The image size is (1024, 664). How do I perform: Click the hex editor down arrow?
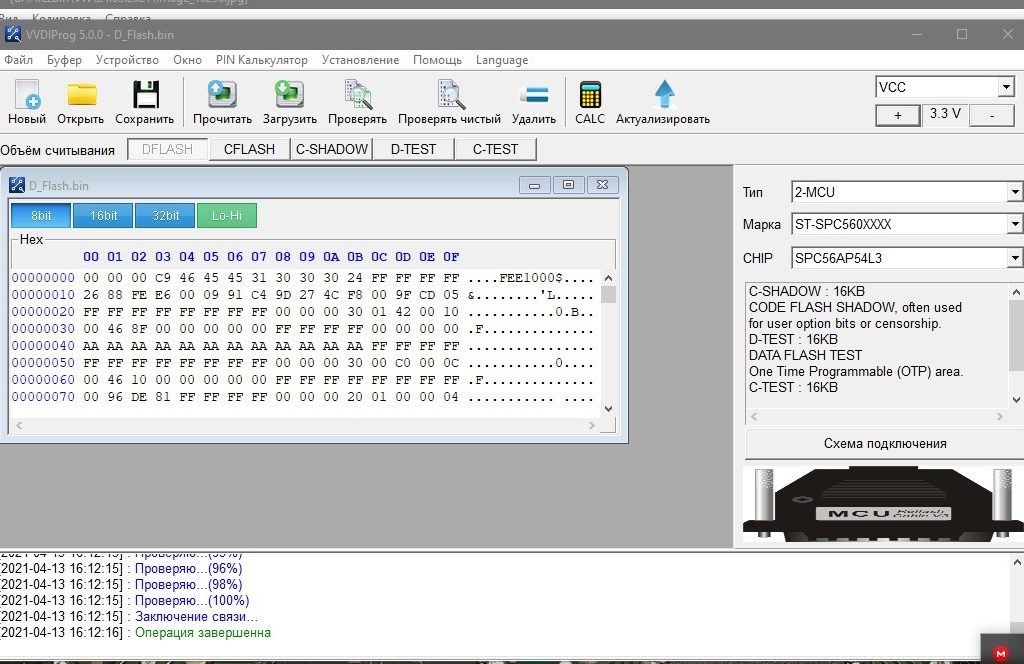tap(609, 409)
